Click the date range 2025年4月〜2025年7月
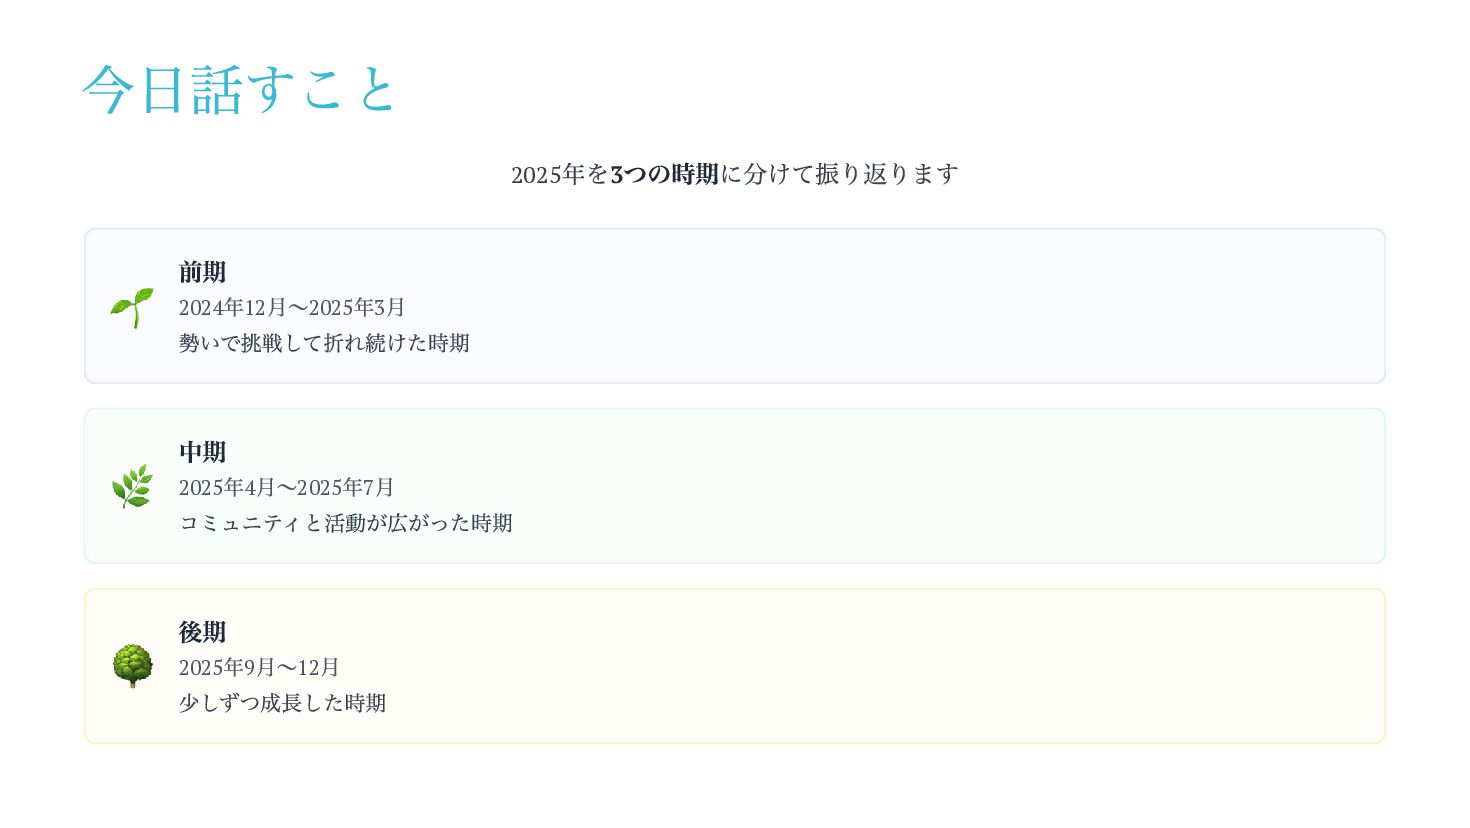The image size is (1470, 828). [x=286, y=487]
